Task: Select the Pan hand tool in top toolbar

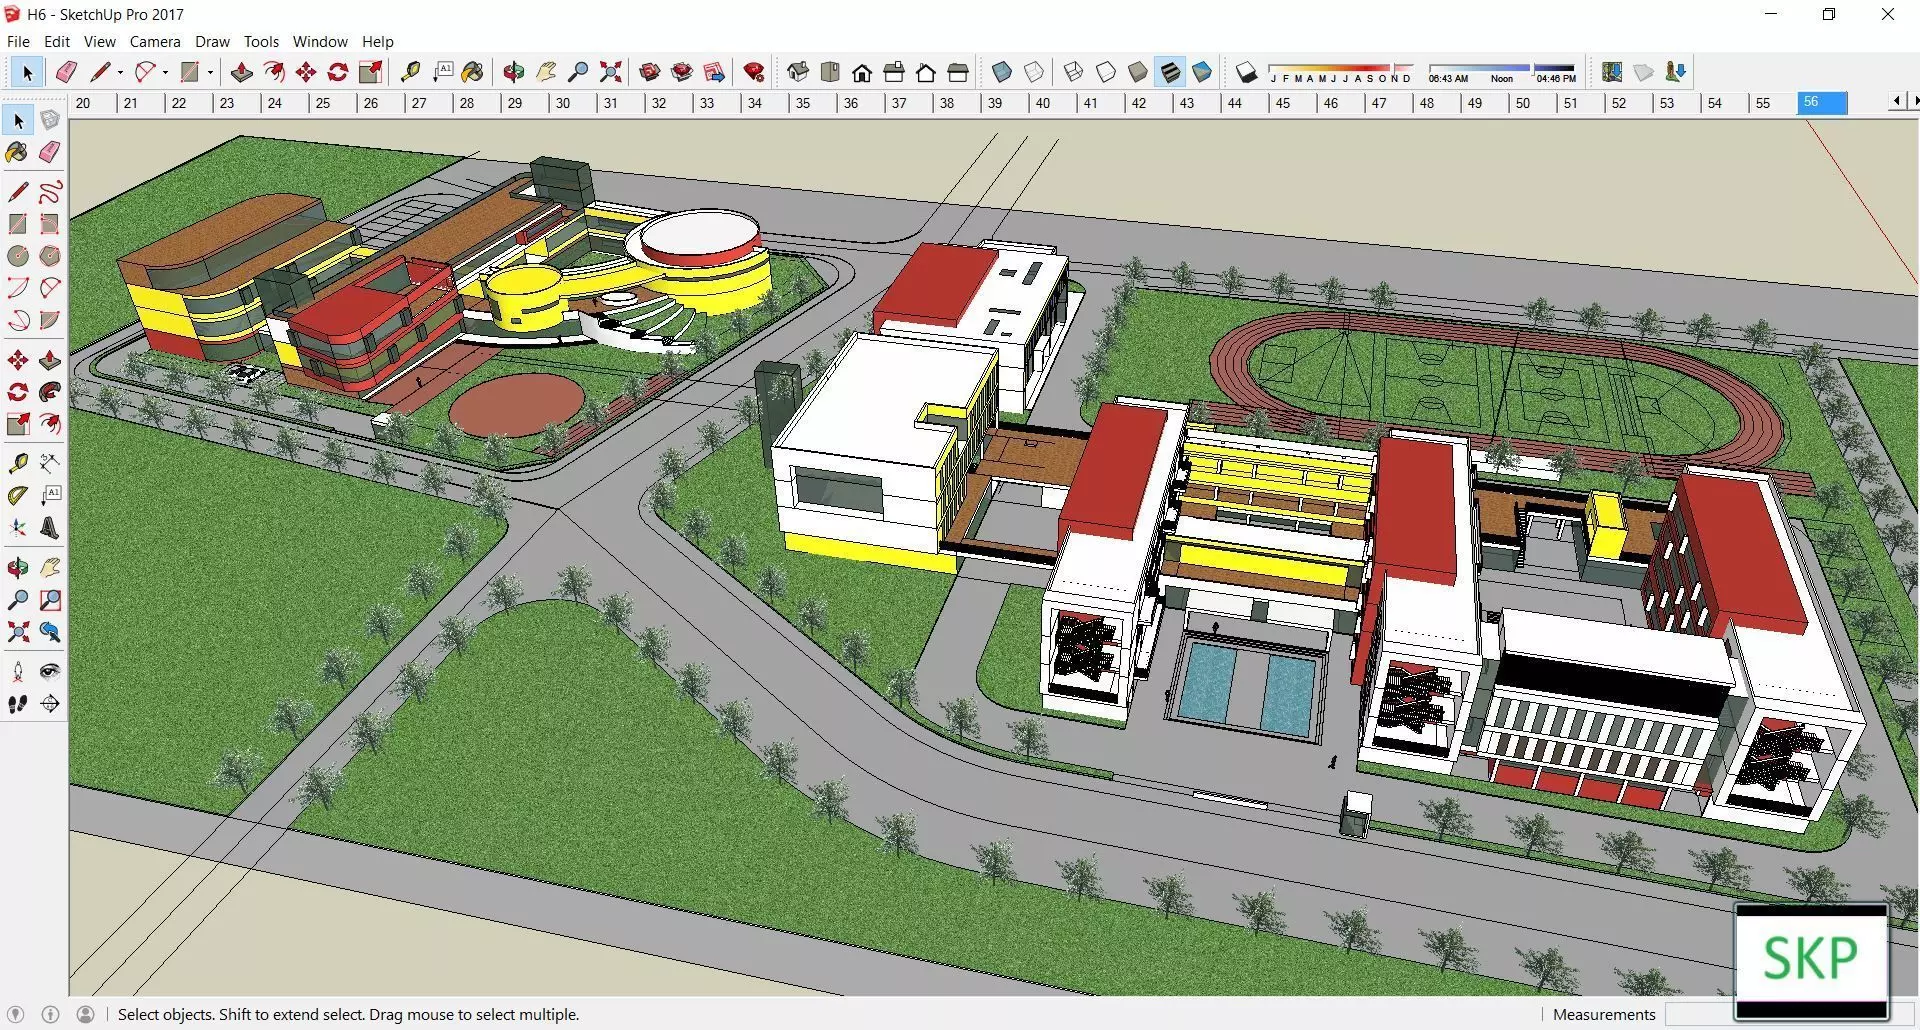Action: click(546, 72)
